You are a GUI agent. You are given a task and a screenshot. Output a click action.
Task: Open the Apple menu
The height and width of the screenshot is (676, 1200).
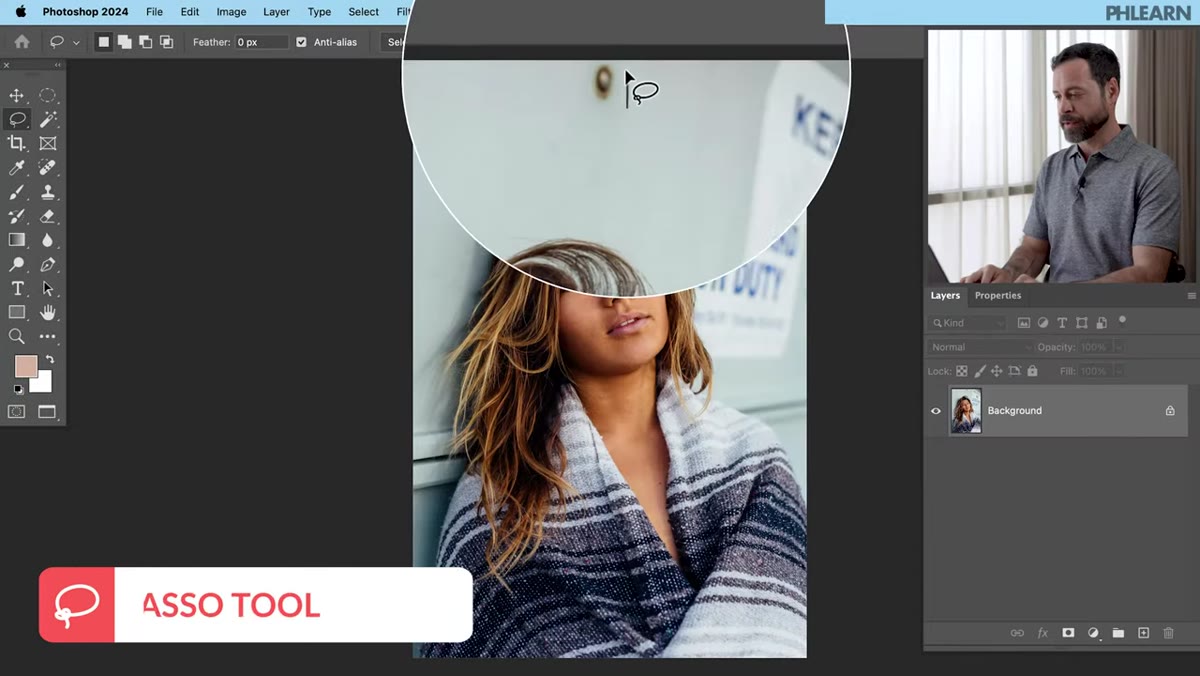coord(20,12)
